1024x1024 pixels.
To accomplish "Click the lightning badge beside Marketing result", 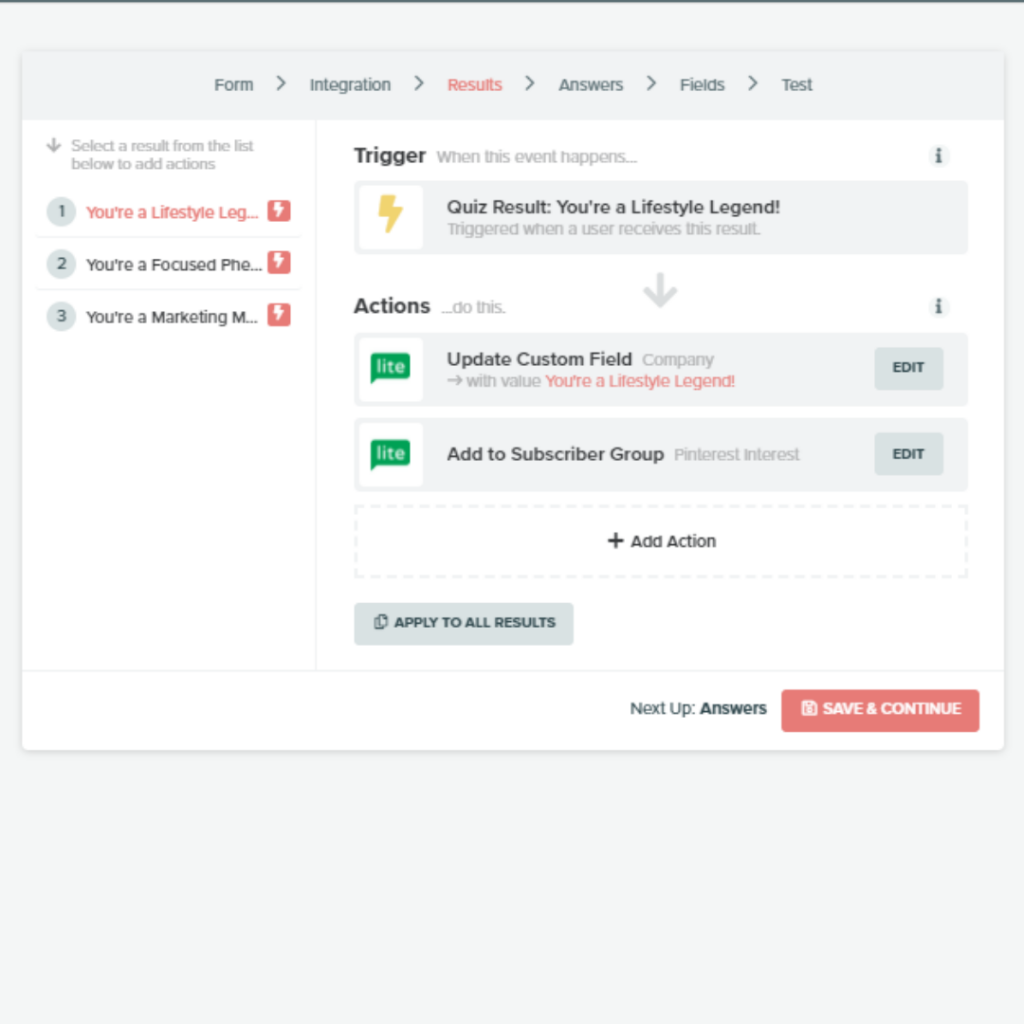I will 279,315.
